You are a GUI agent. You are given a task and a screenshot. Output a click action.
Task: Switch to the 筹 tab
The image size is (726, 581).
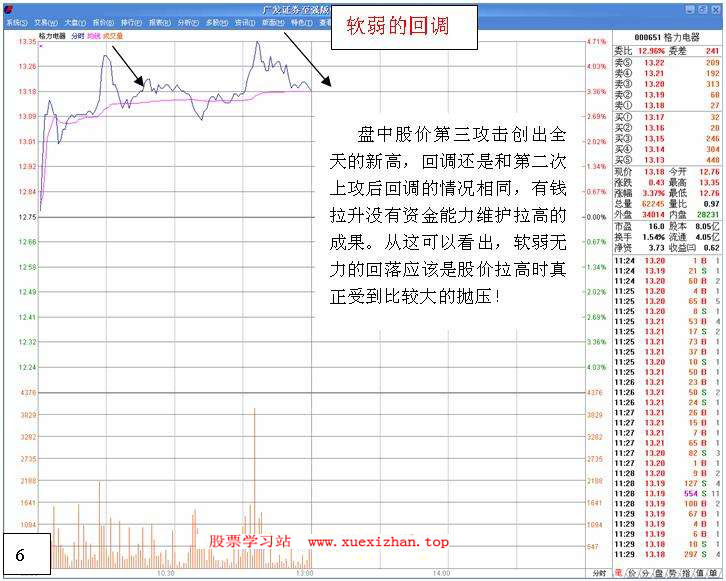[x=715, y=573]
